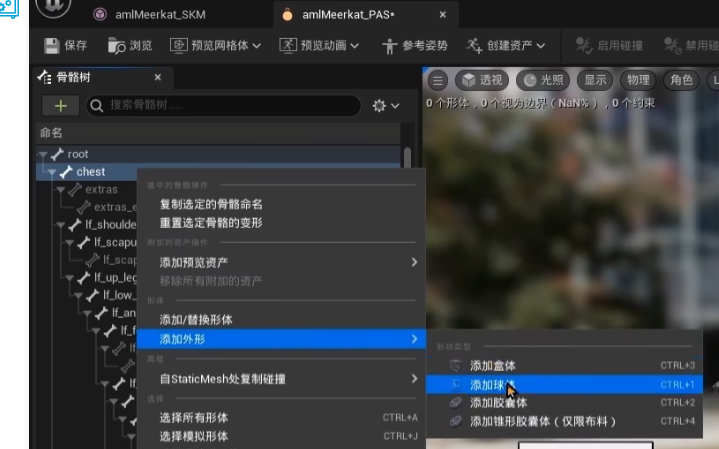Image resolution: width=719 pixels, height=449 pixels.
Task: Click the skeleton tree vertical scrollbar
Action: (407, 157)
